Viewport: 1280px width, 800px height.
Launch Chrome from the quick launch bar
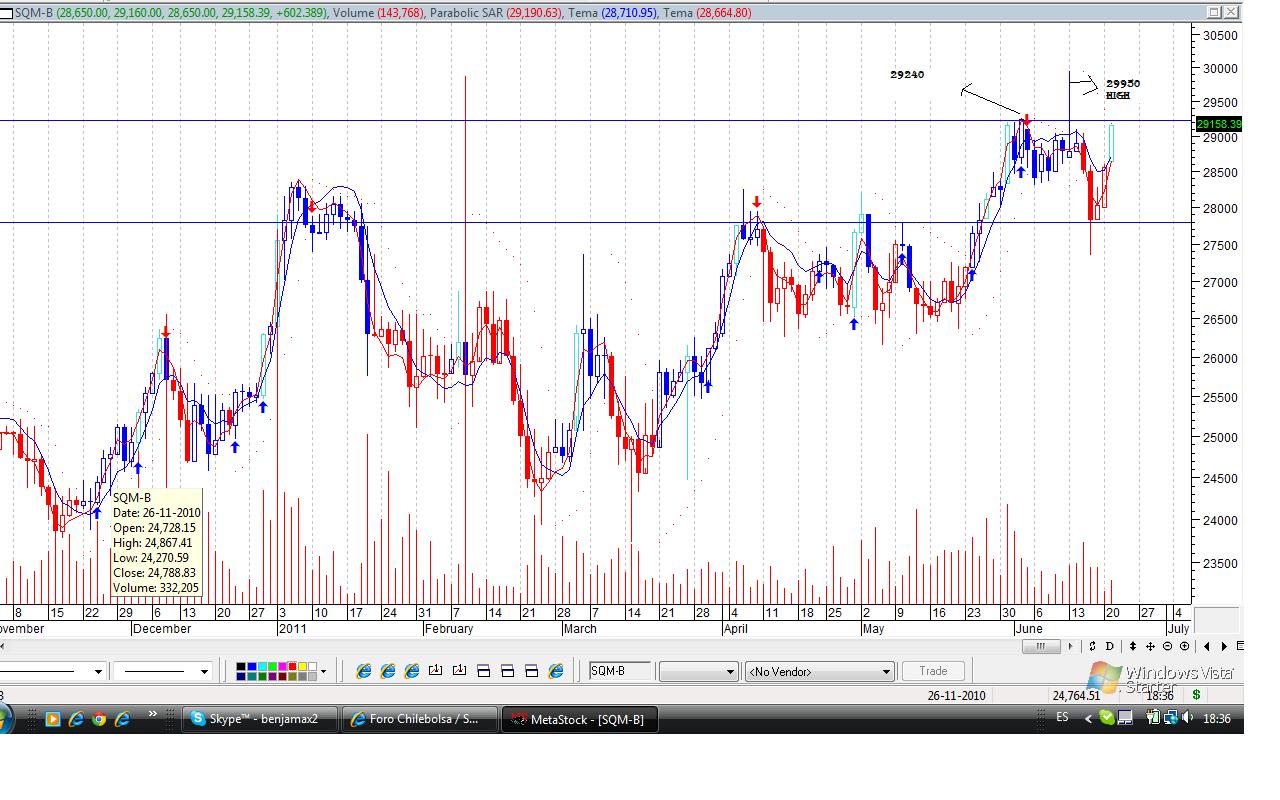[x=99, y=718]
